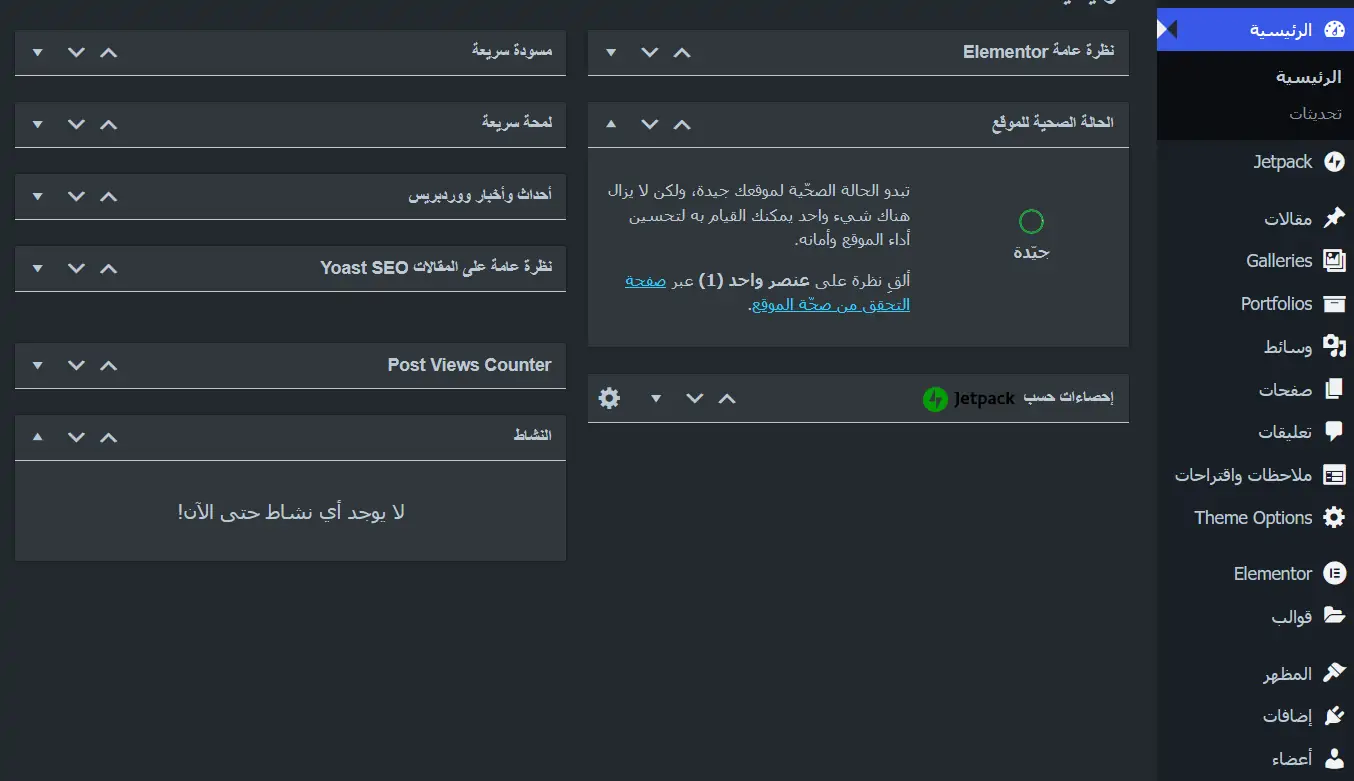Viewport: 1354px width, 781px height.
Task: Open the pages menu item
Action: pyautogui.click(x=1285, y=390)
